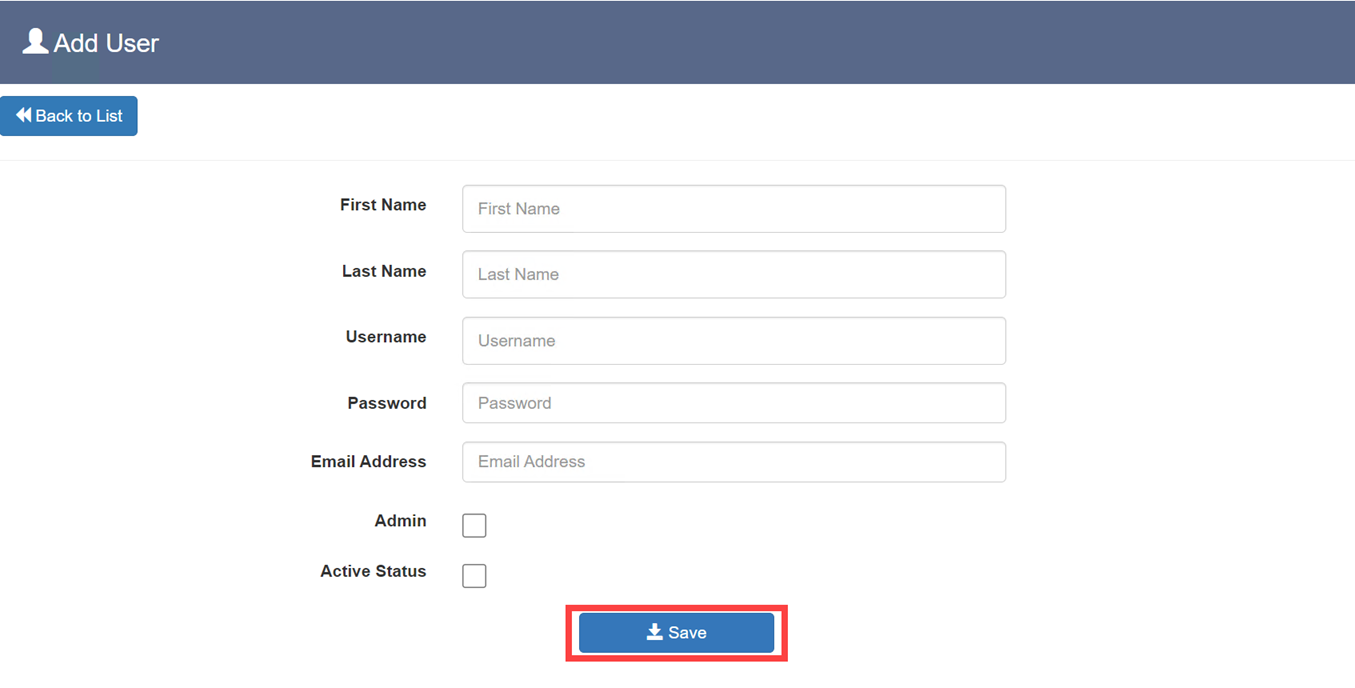Focus the Last Name input
The image size is (1355, 688).
[733, 274]
